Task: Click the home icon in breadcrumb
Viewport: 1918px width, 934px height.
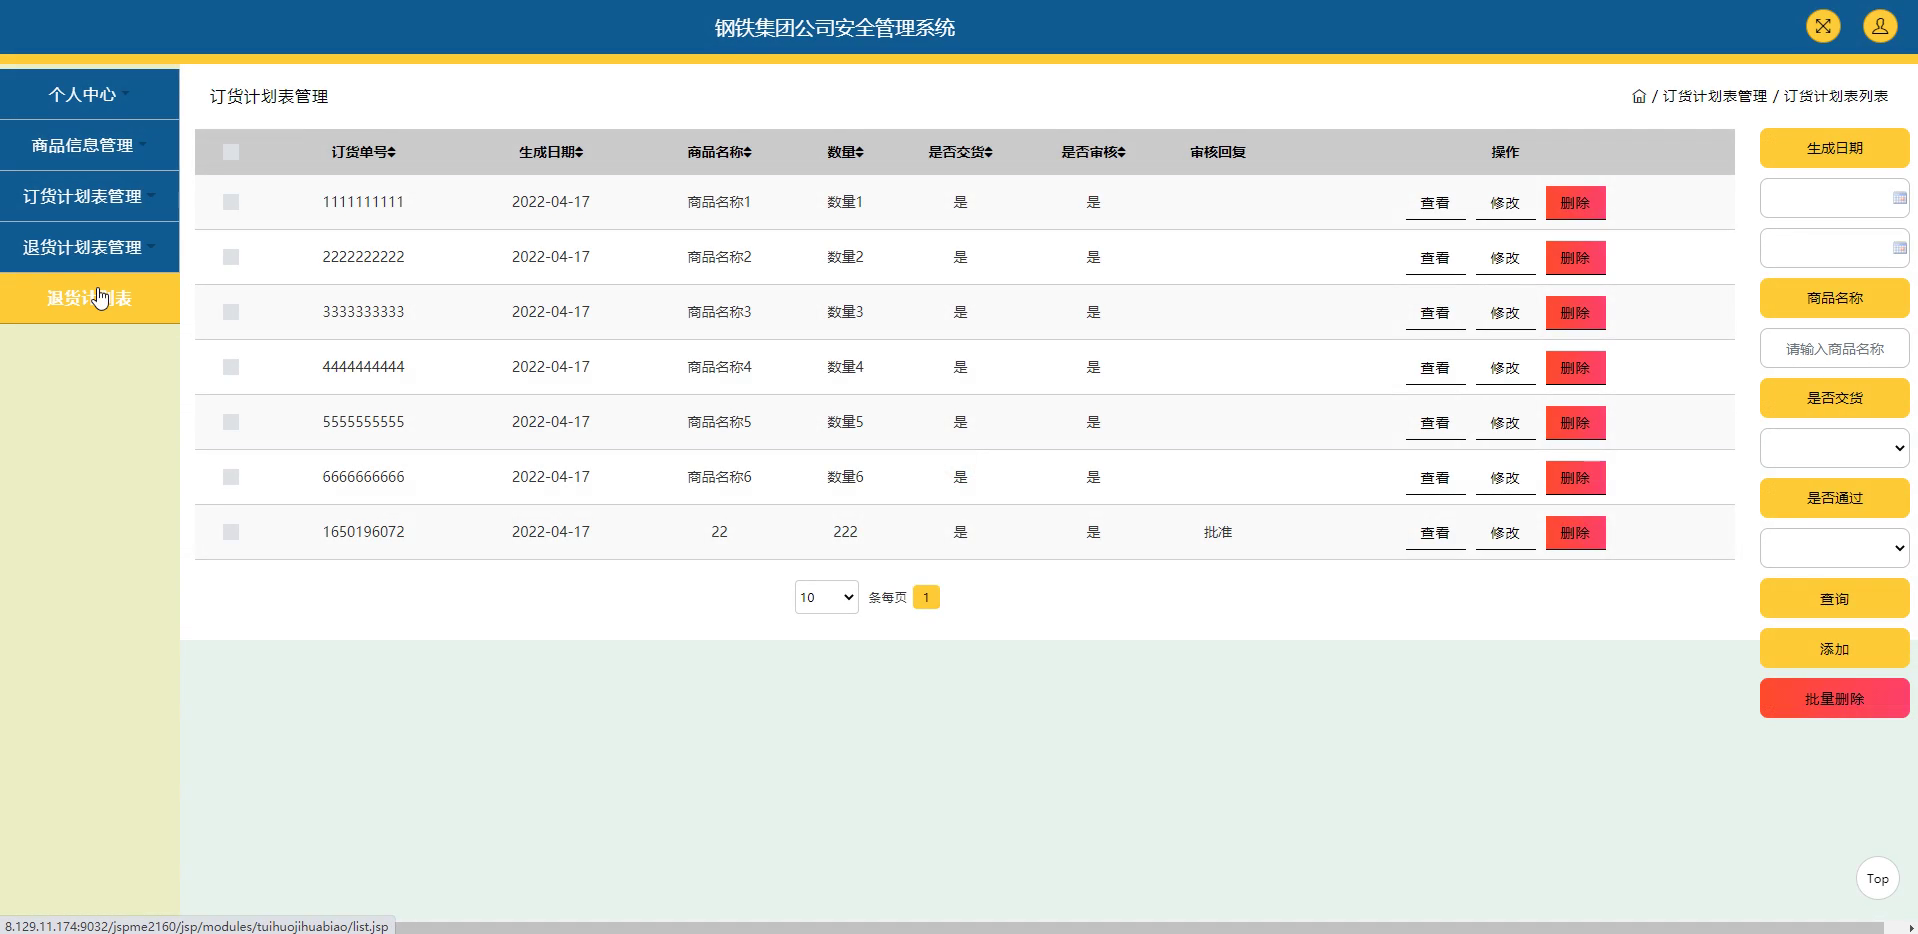Action: click(x=1639, y=96)
